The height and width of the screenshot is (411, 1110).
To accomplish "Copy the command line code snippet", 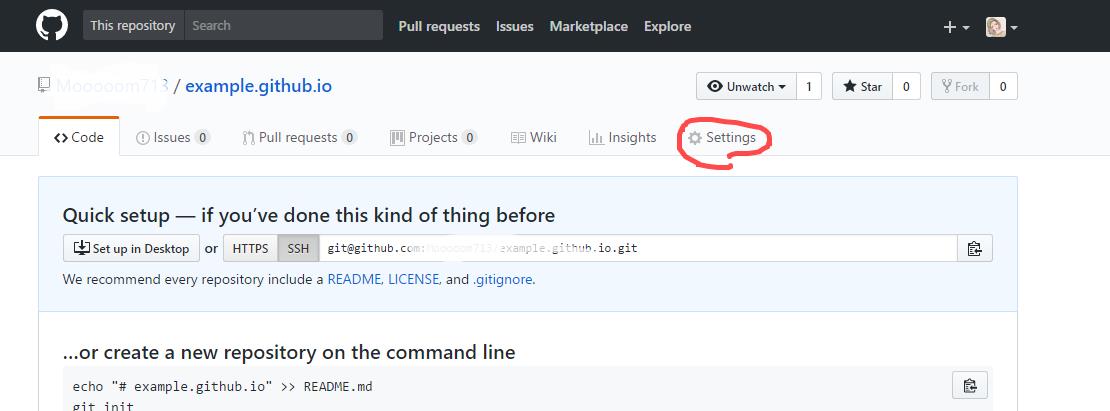I will (x=969, y=385).
